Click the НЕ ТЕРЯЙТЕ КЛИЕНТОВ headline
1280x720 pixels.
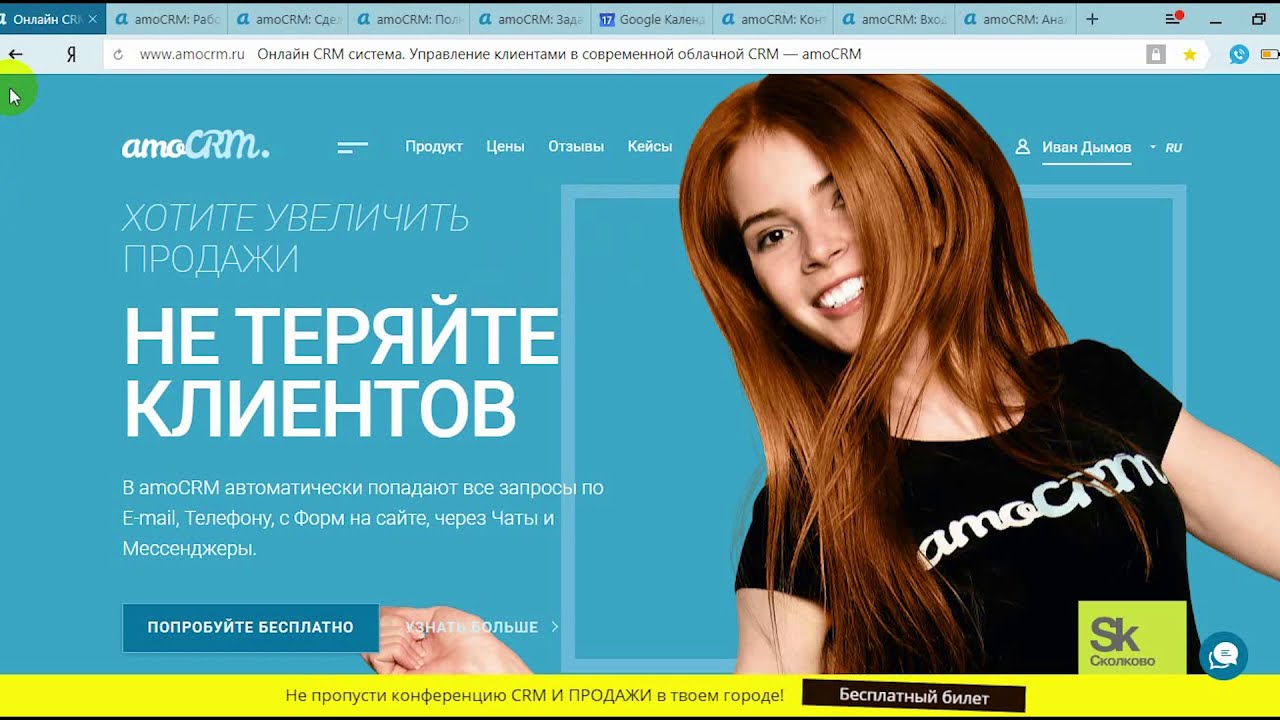(340, 372)
